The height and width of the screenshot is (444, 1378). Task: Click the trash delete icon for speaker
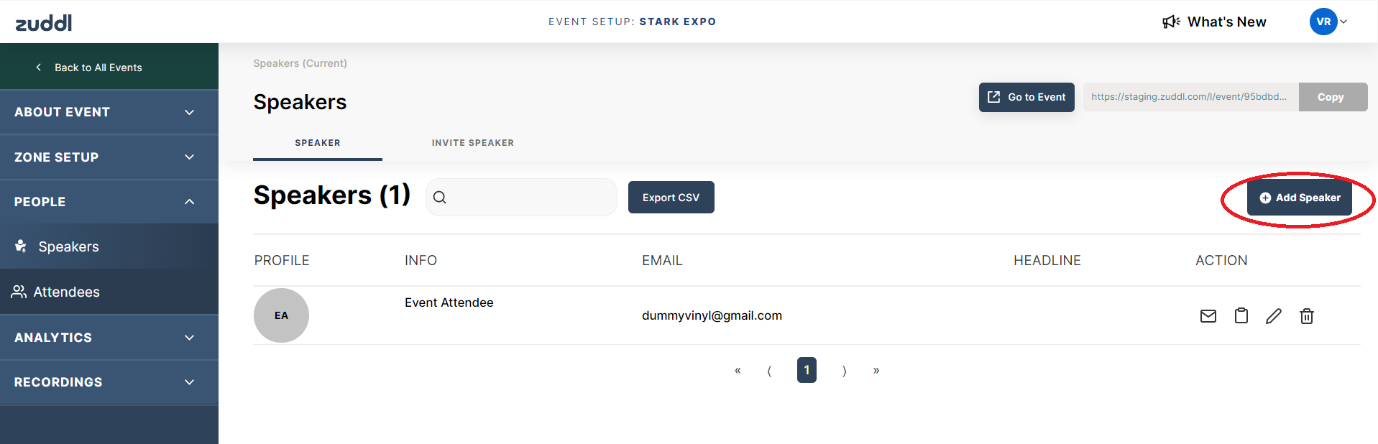(x=1306, y=316)
